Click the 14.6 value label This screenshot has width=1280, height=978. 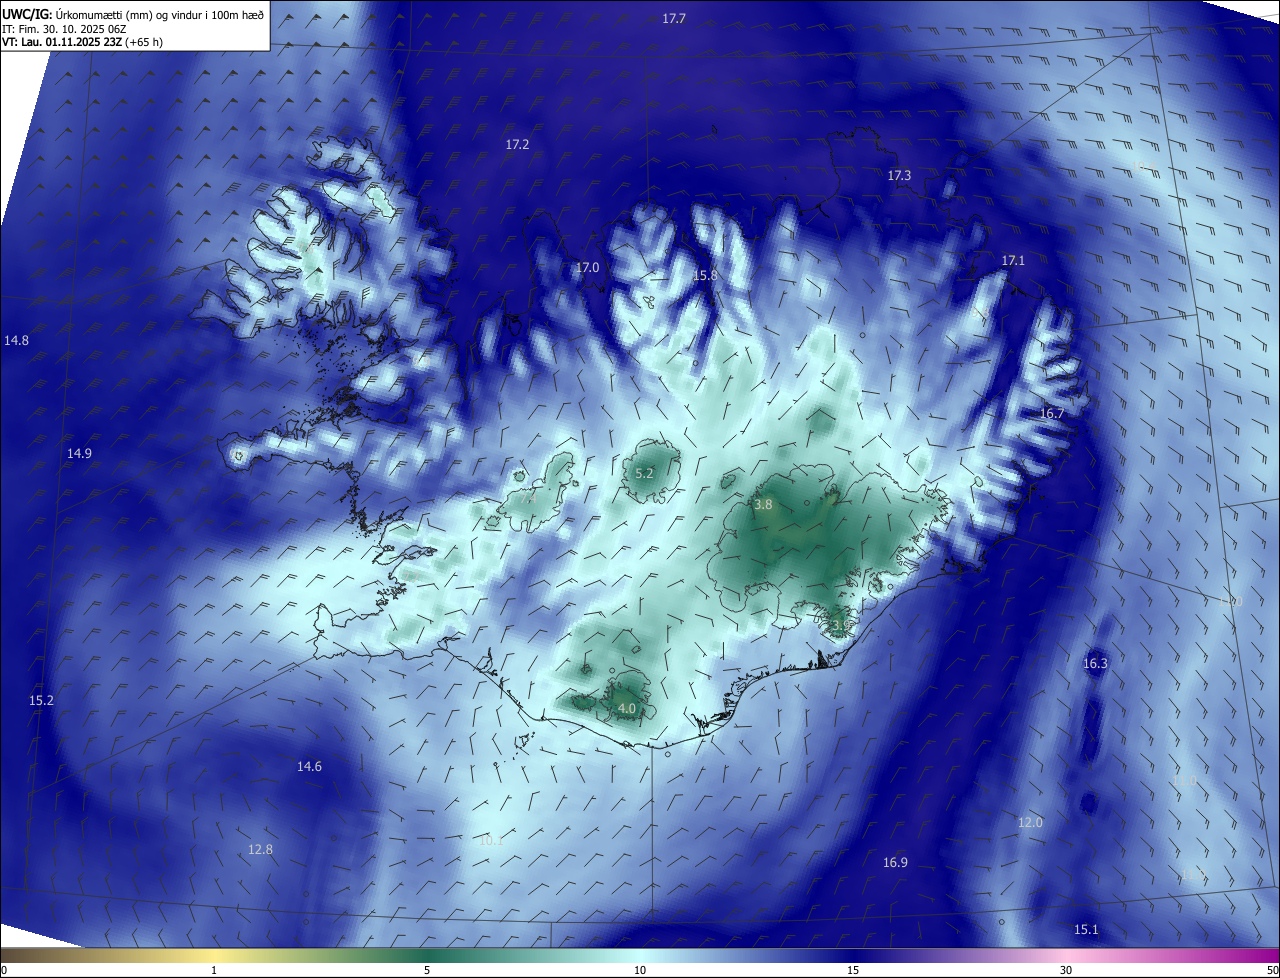[309, 767]
